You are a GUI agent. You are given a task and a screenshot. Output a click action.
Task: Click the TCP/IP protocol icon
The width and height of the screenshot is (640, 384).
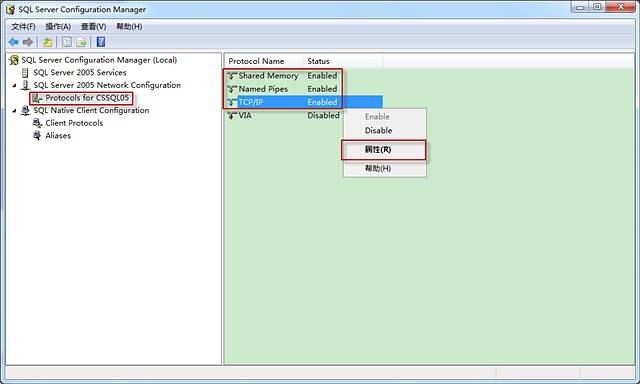(232, 102)
